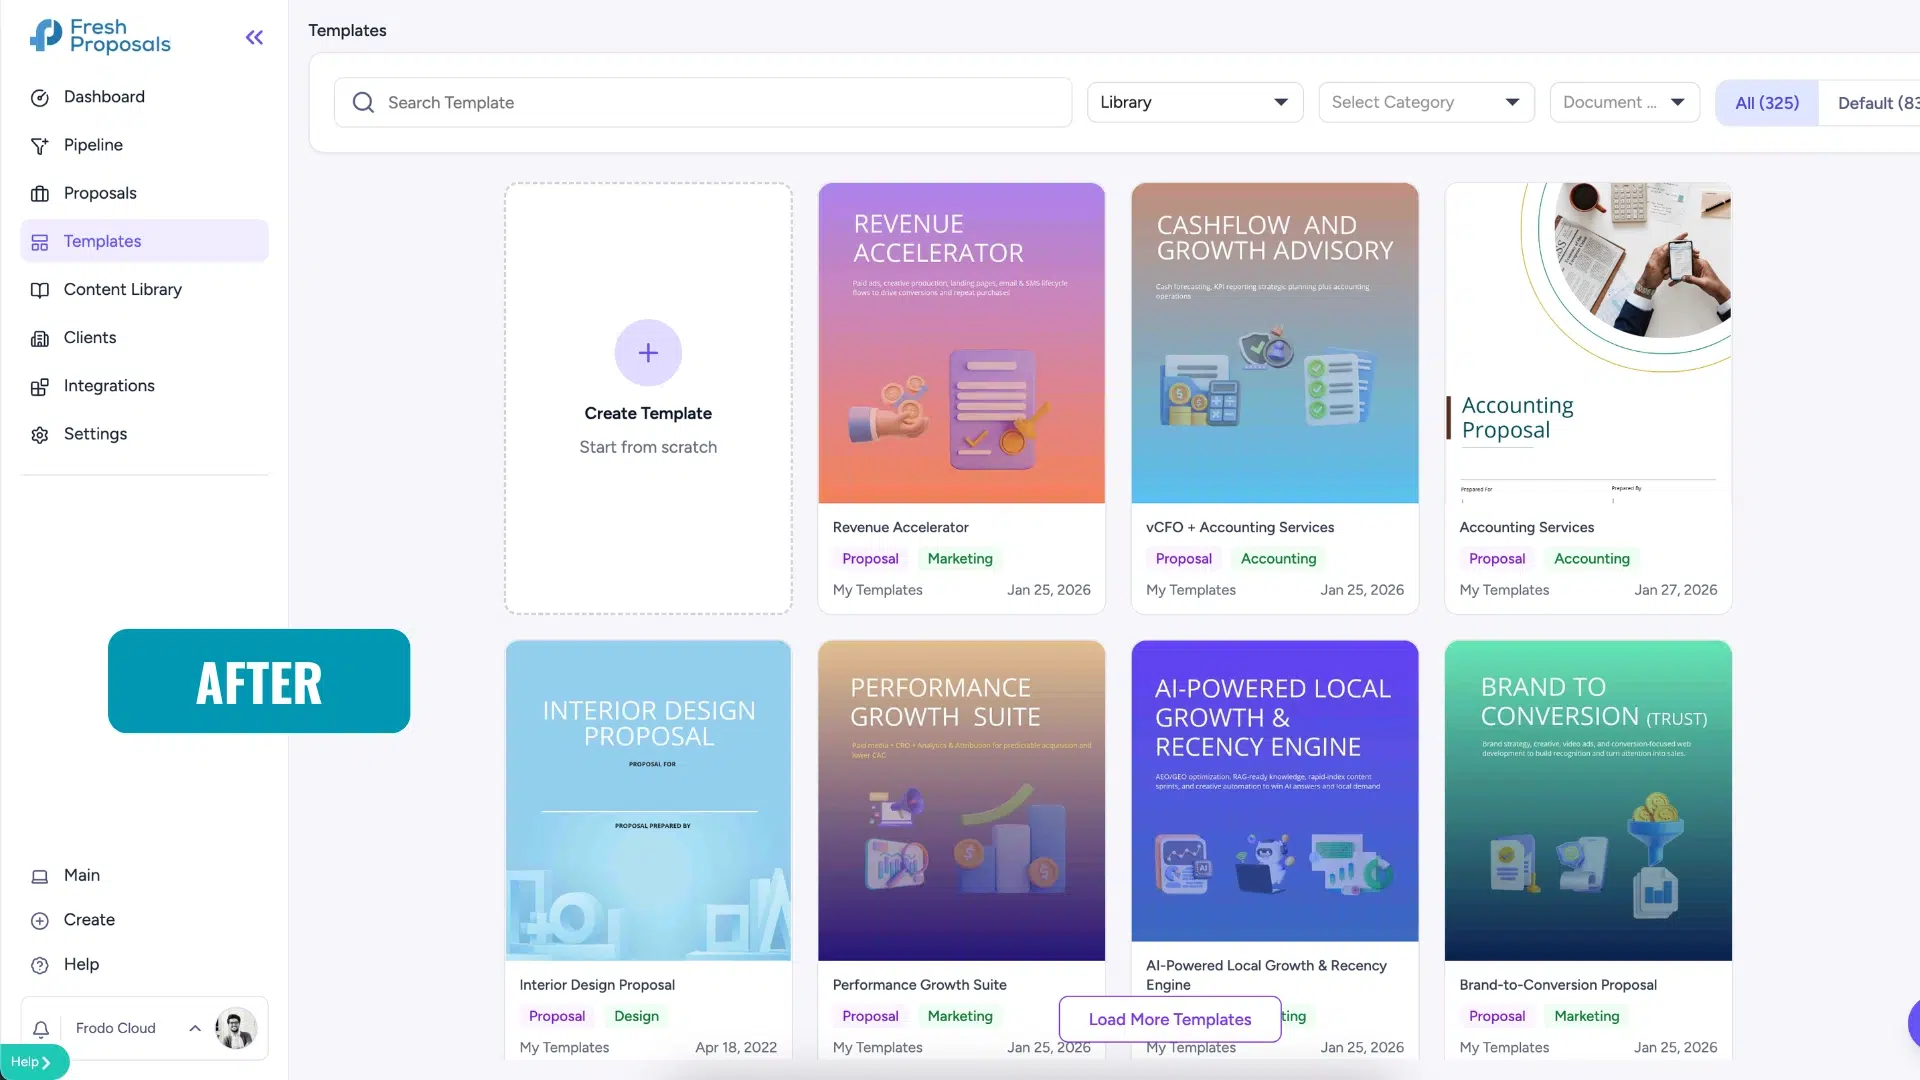
Task: Click Marketing tag on Brand-to-Conversion Proposal
Action: point(1586,1016)
